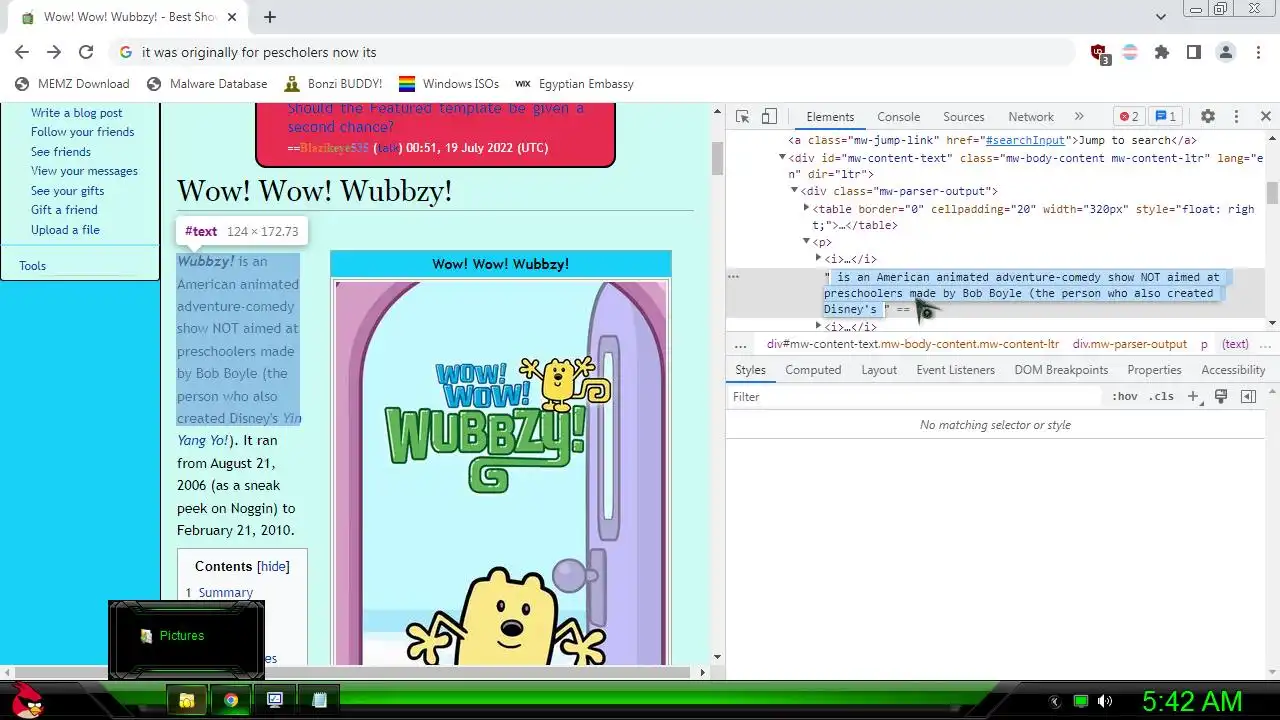The height and width of the screenshot is (720, 1280).
Task: Collapse the p element node
Action: [806, 241]
